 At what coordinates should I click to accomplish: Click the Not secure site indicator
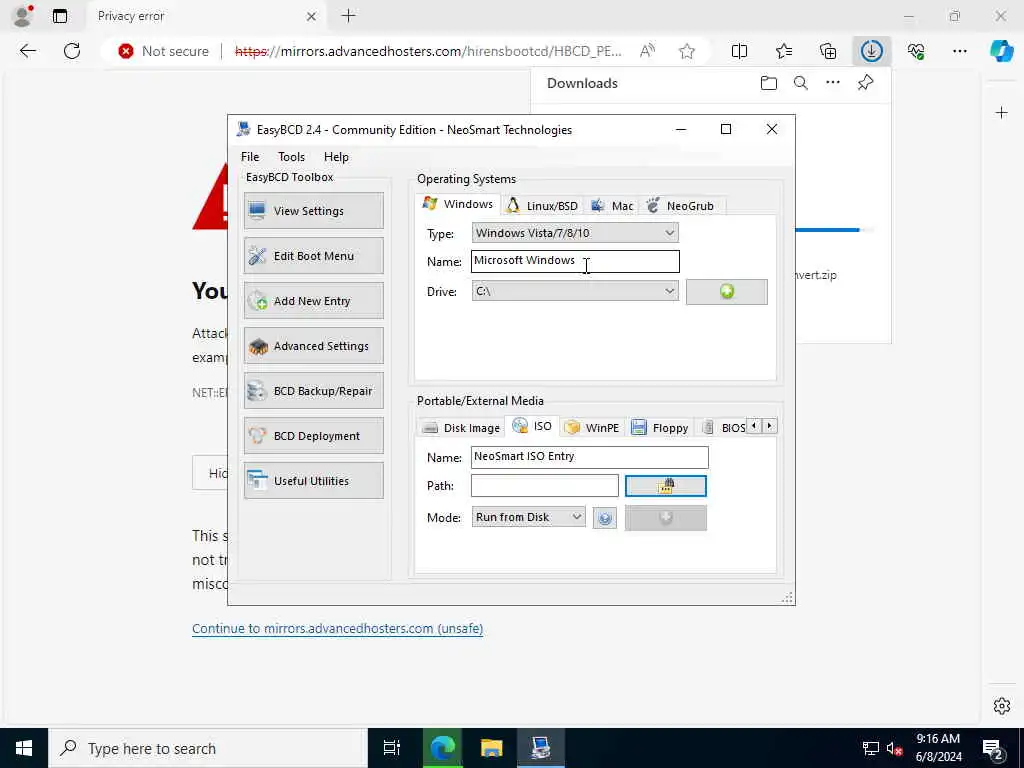click(x=163, y=51)
